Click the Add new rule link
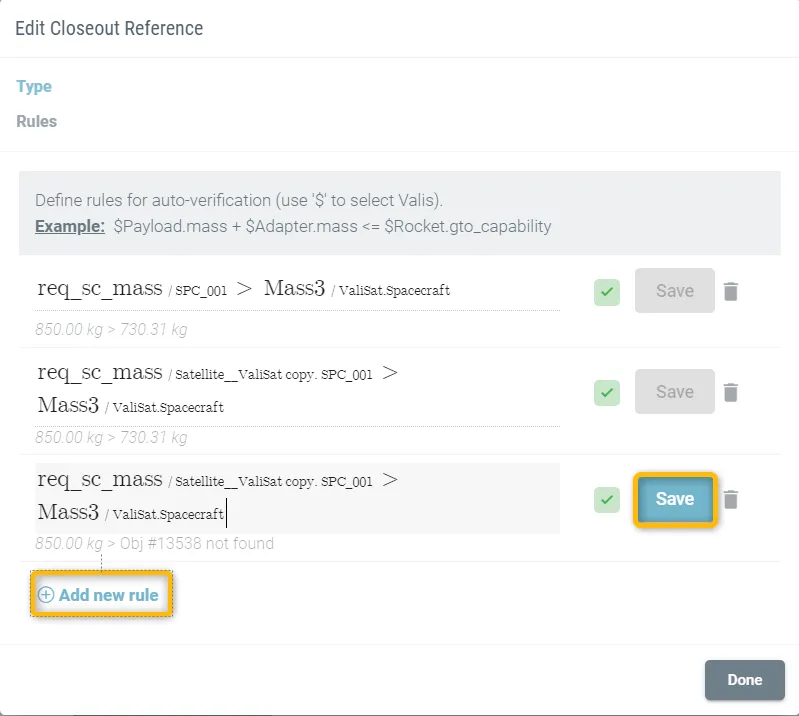 coord(108,595)
